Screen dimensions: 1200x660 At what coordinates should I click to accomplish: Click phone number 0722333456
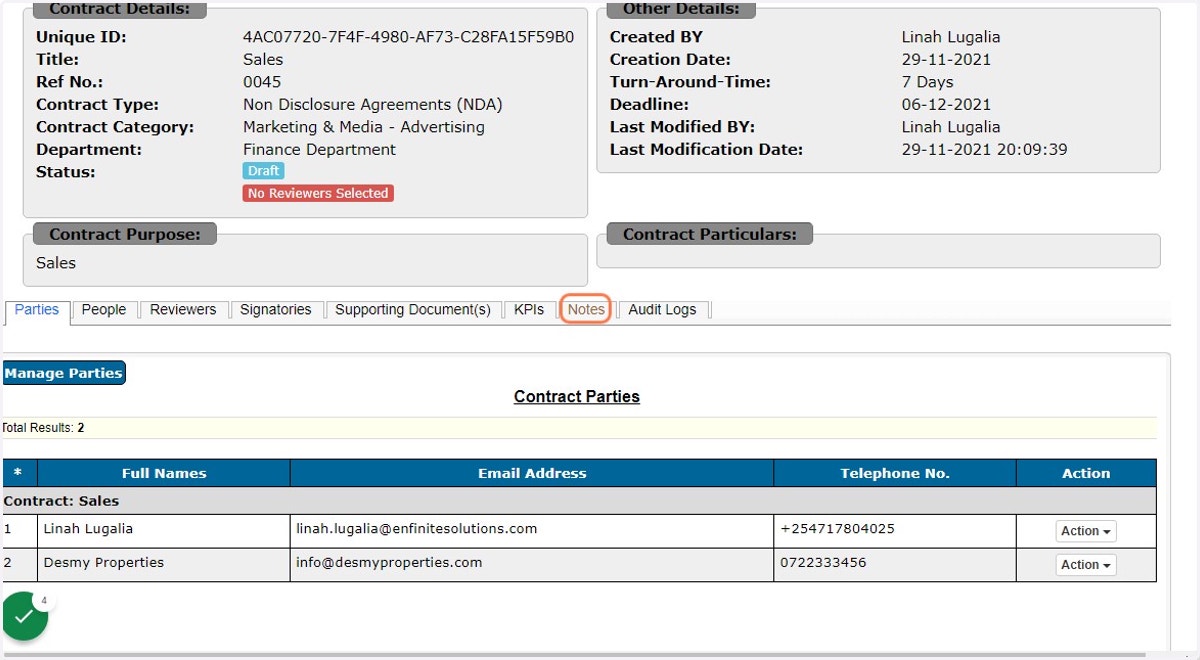point(823,562)
